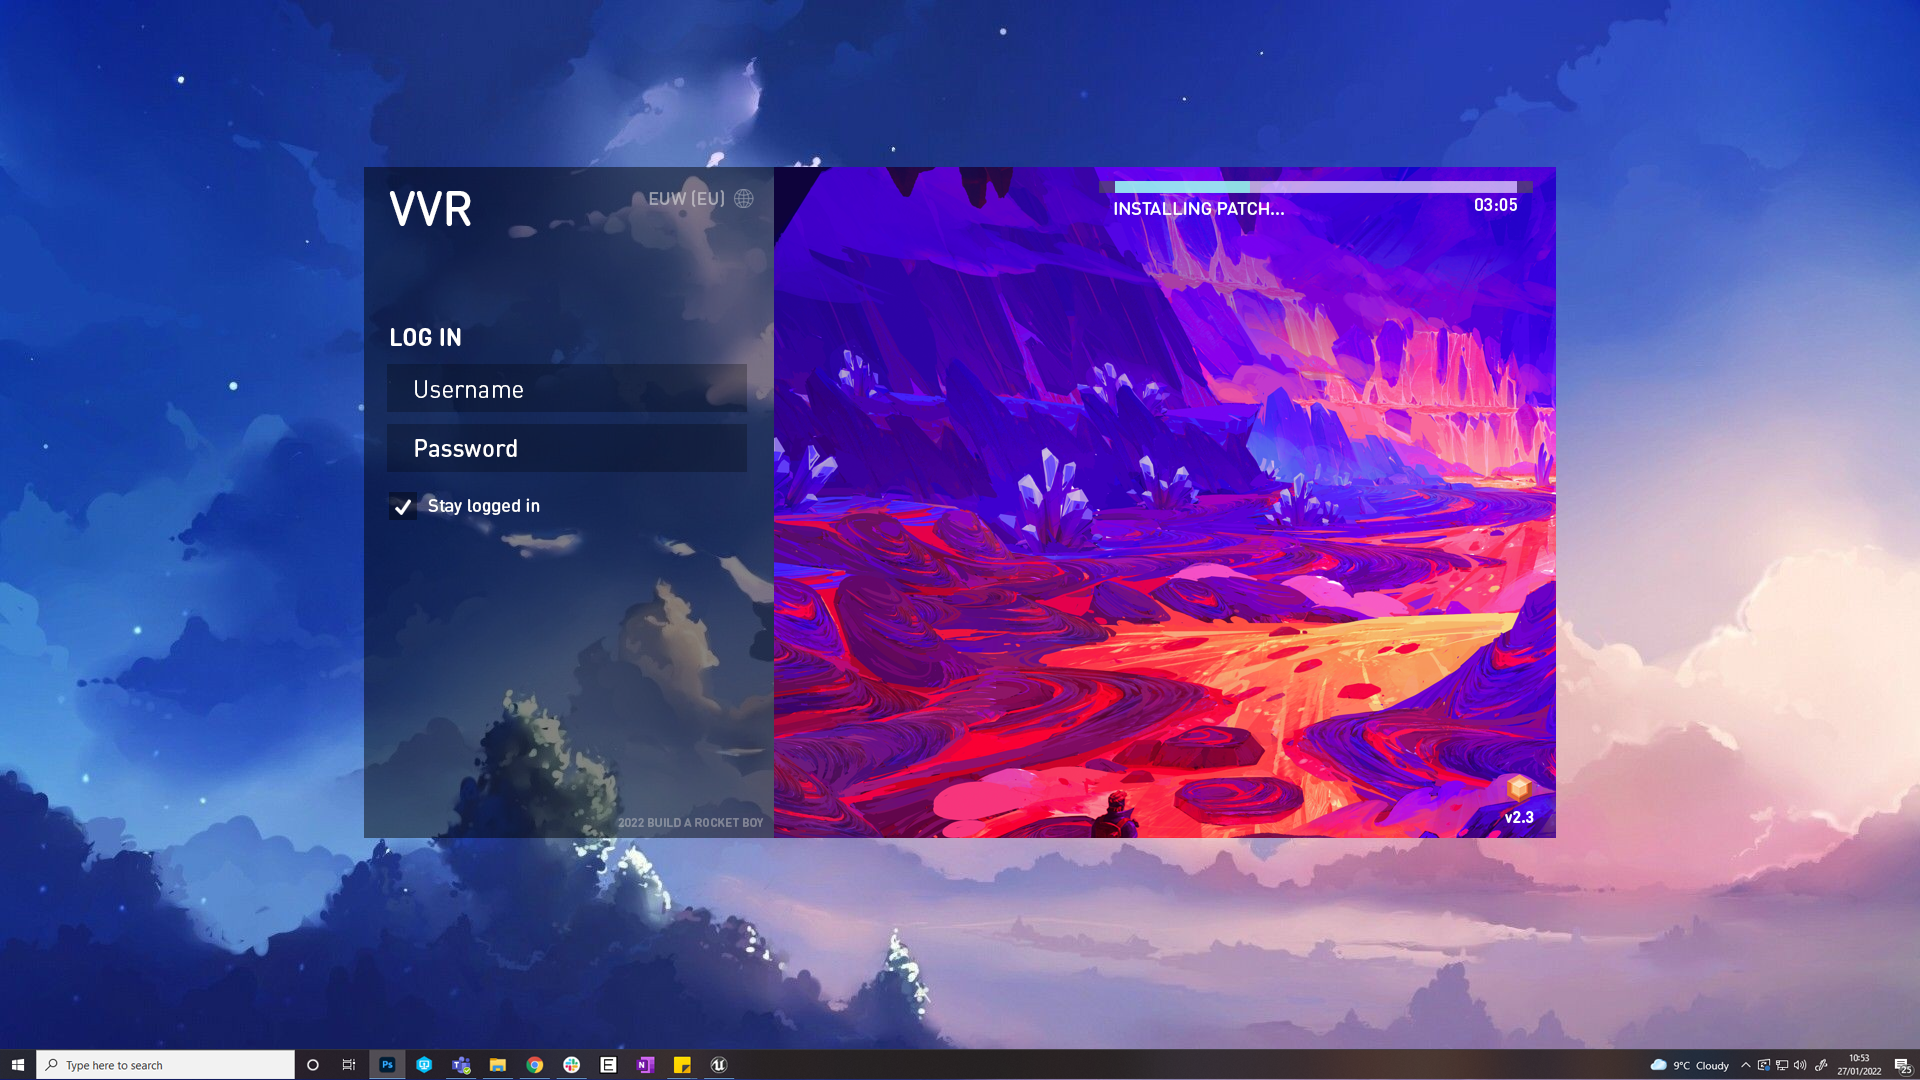
Task: Launch Google Chrome from the taskbar
Action: tap(535, 1065)
